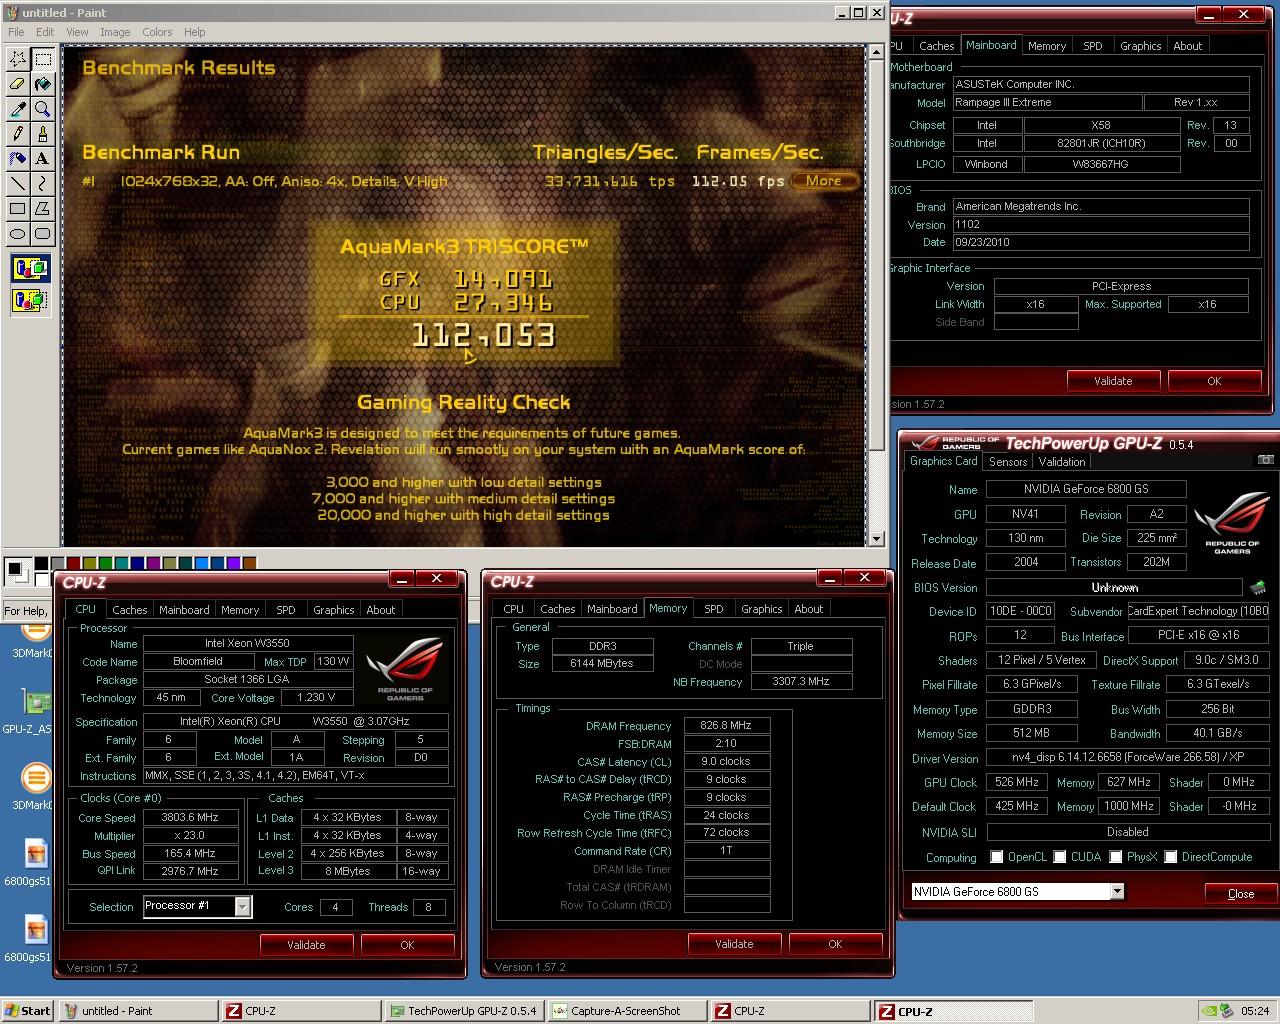Switch to untitled - Paint in taskbar
1280x1024 pixels.
click(138, 1011)
